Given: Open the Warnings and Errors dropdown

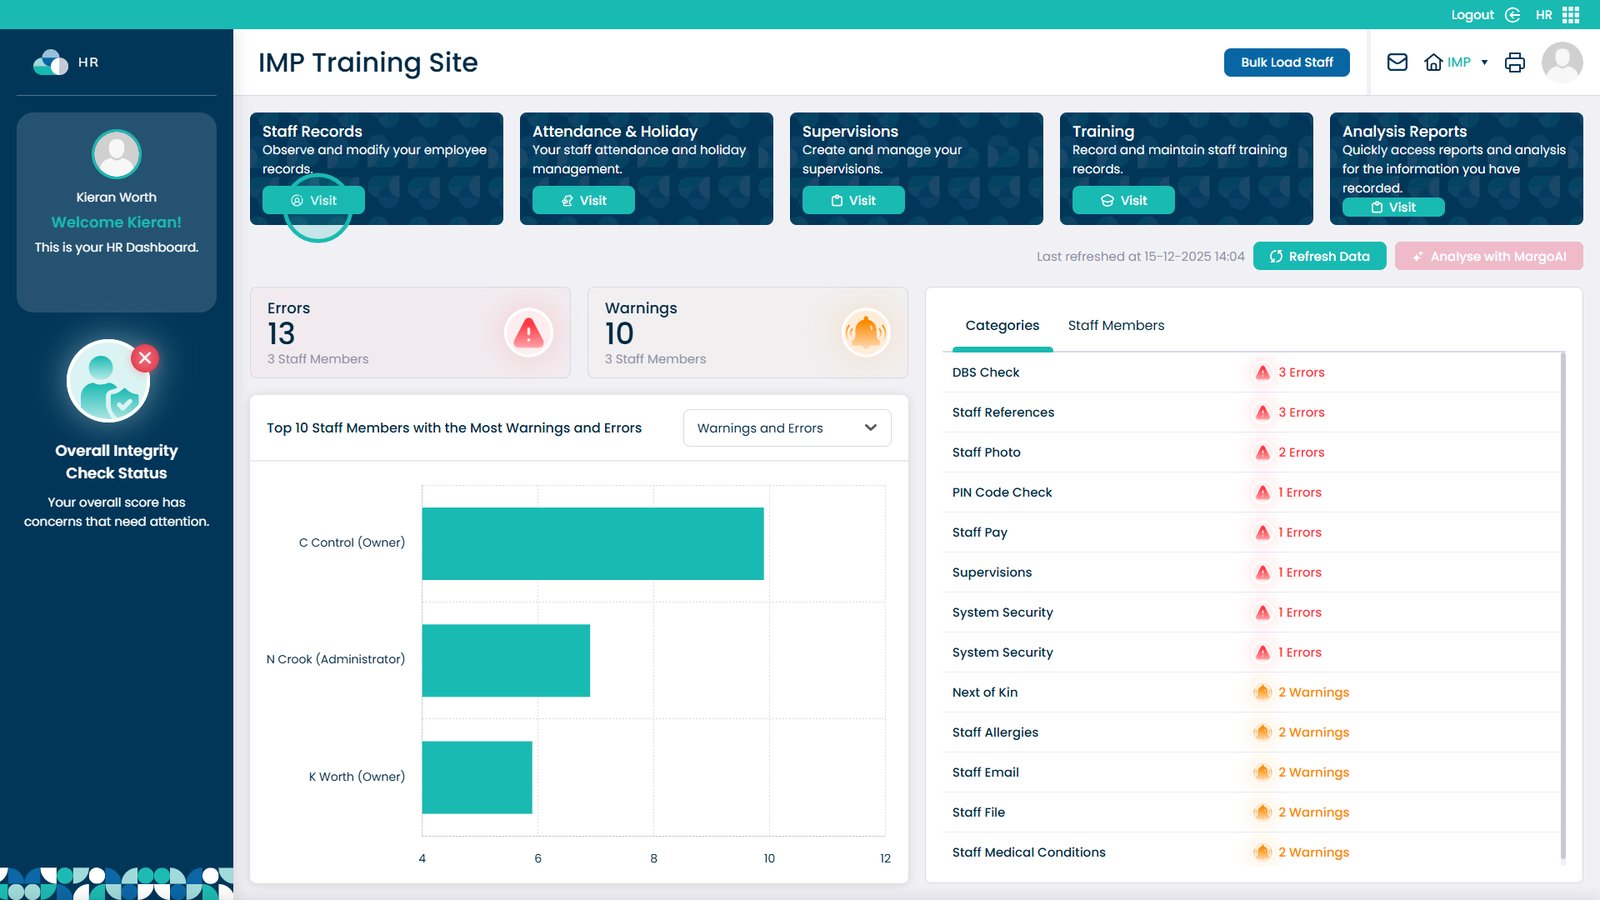Looking at the screenshot, I should tap(786, 428).
